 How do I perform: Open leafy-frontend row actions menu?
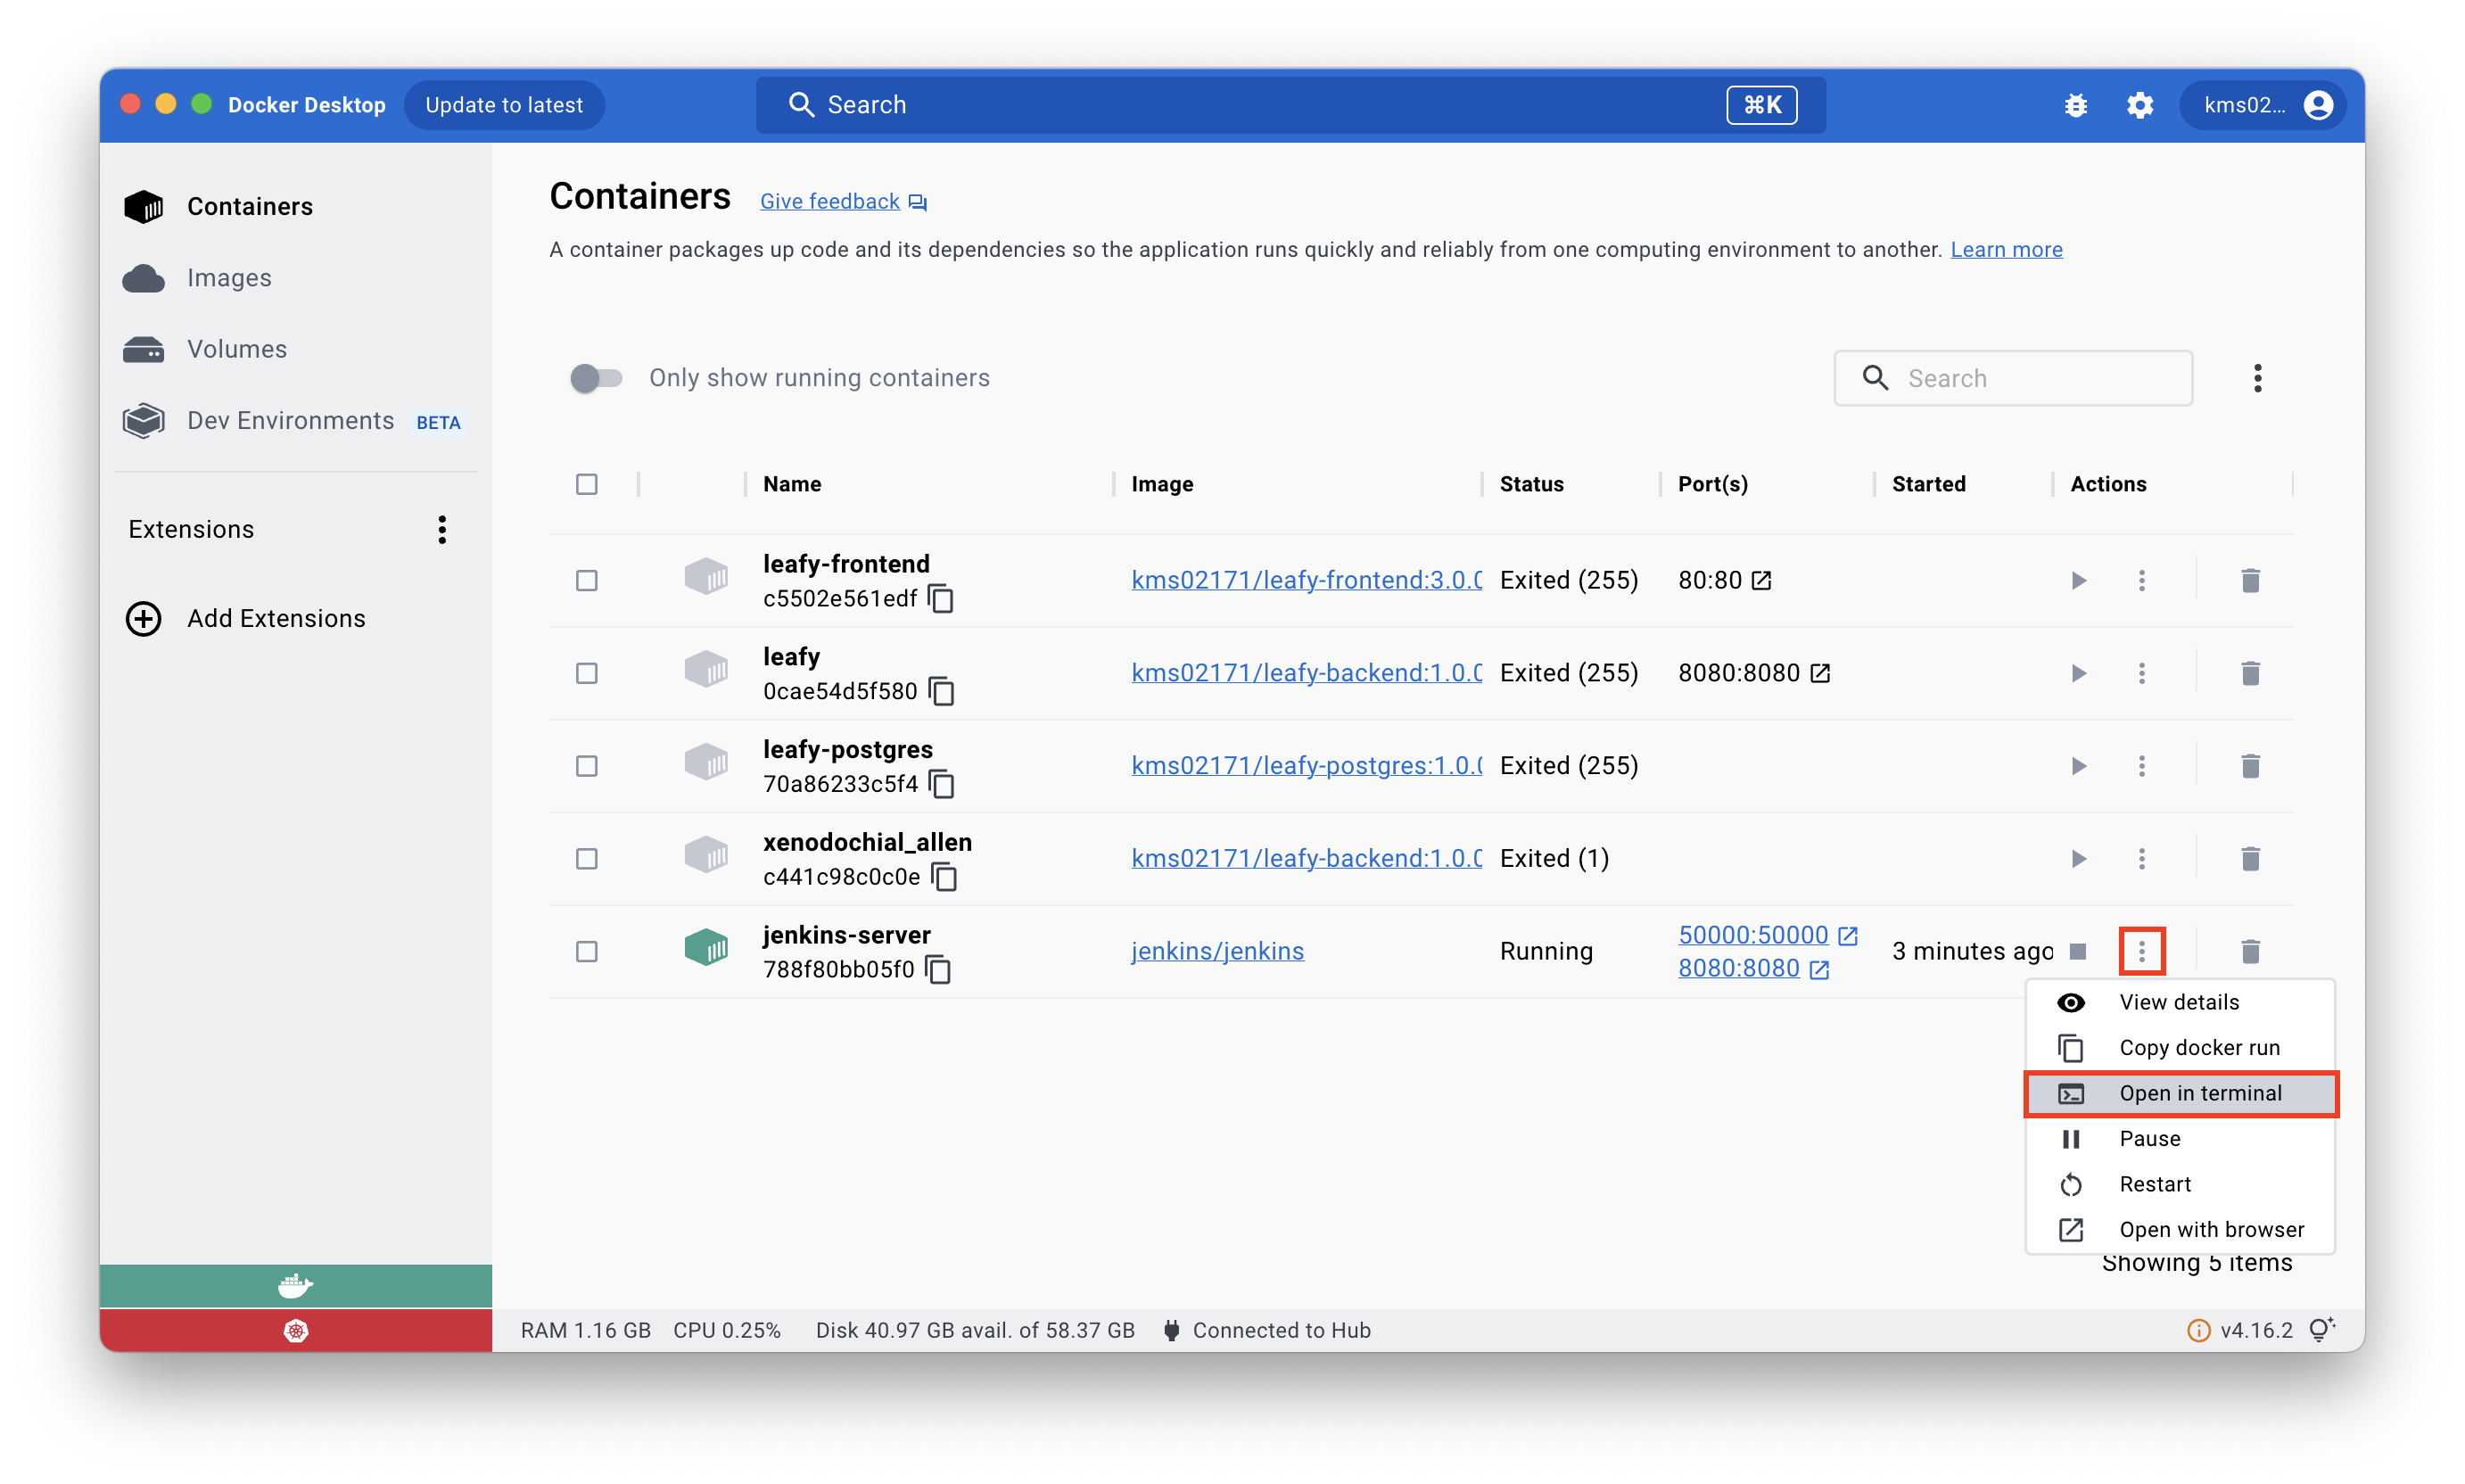click(2141, 581)
